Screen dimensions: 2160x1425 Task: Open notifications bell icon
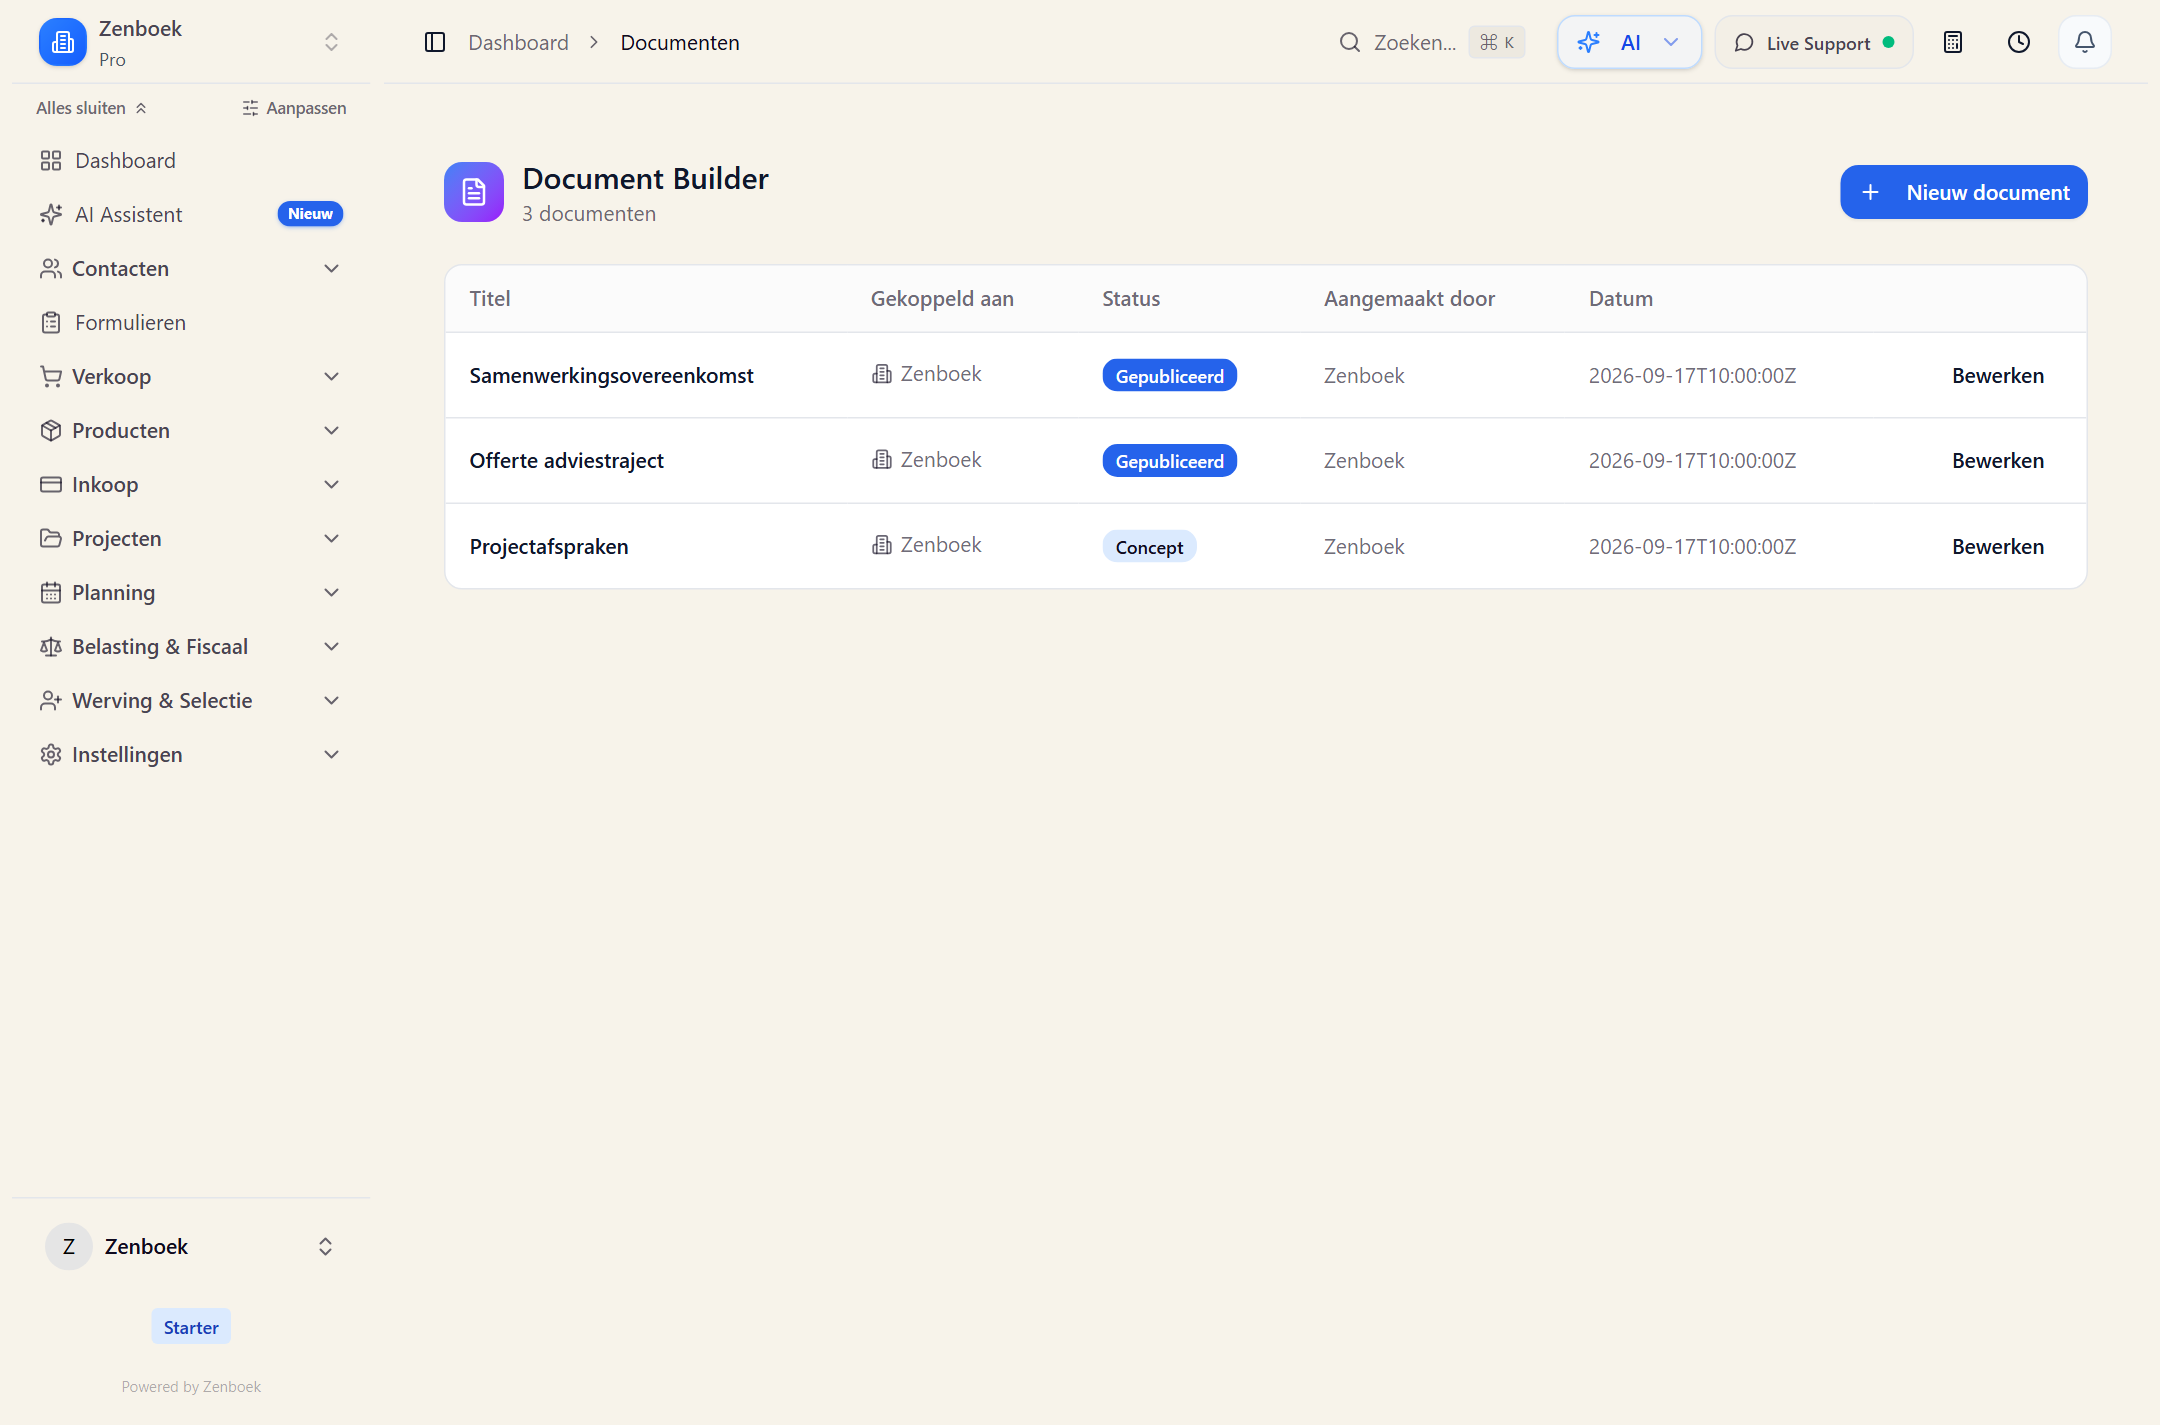pyautogui.click(x=2084, y=42)
